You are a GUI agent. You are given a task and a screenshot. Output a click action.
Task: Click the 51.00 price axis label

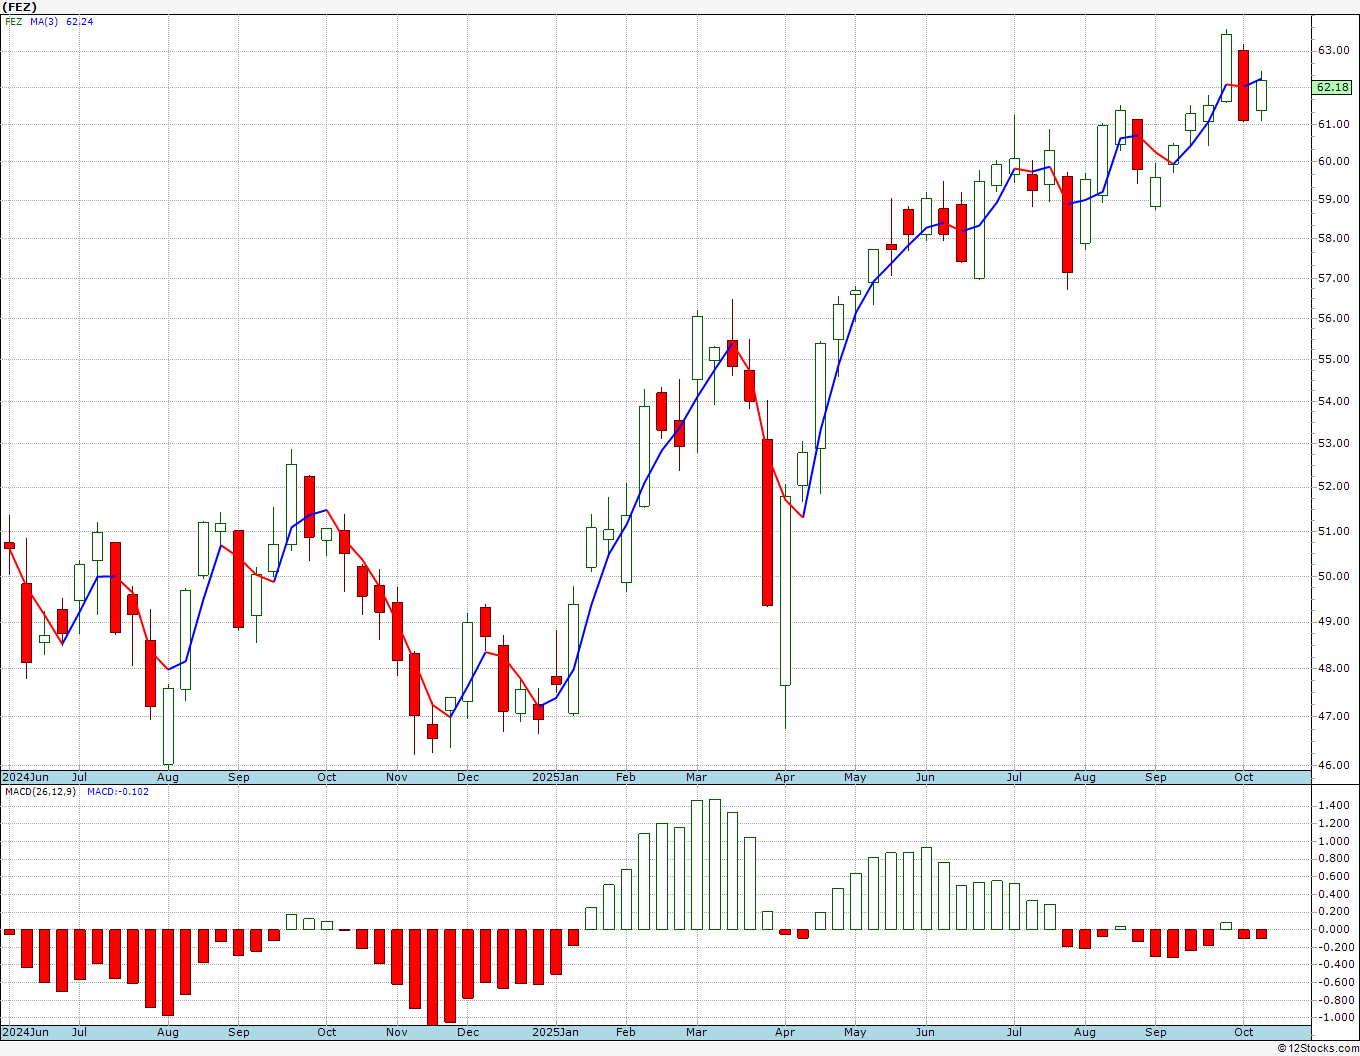[1332, 531]
